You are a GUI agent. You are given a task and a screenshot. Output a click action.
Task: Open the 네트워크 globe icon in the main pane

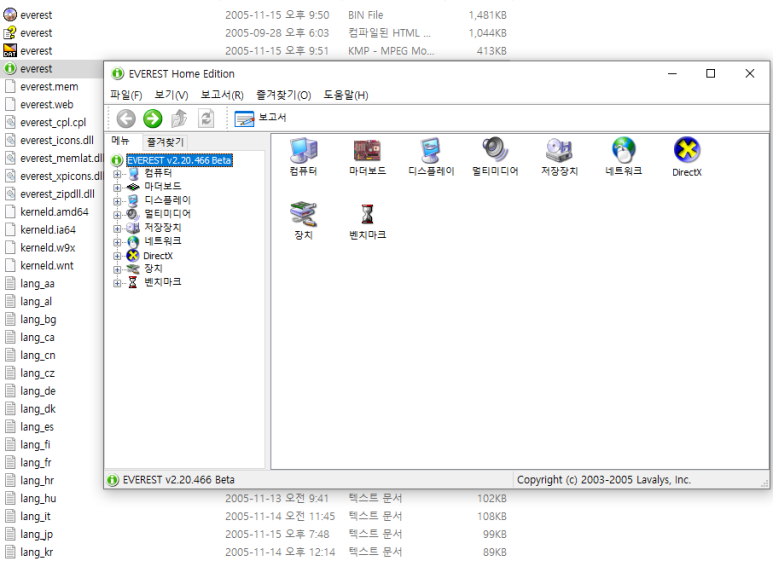pos(624,150)
